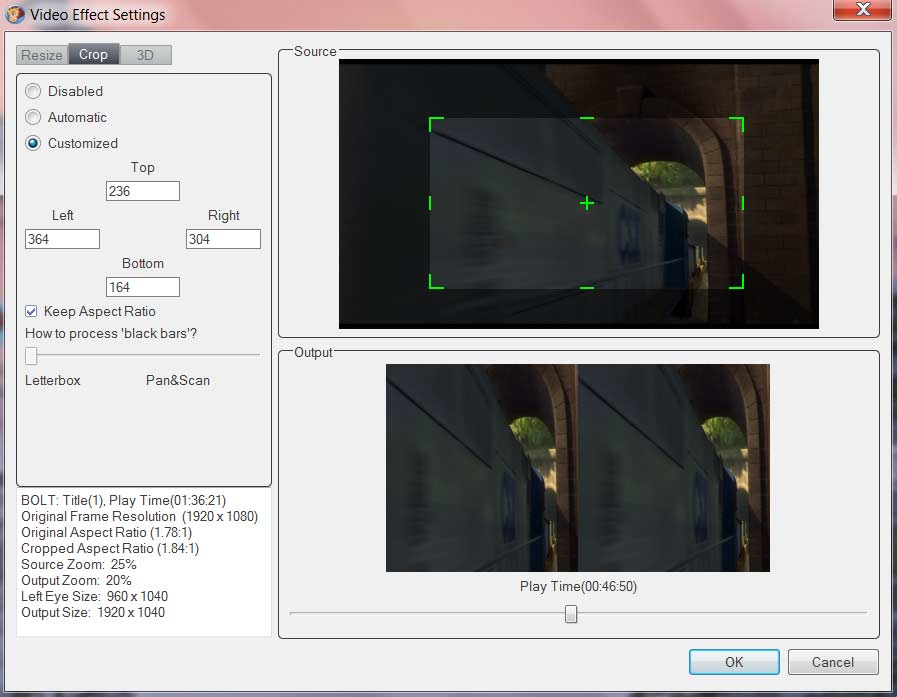Toggle the Keep Aspect Ratio checkbox
The image size is (897, 697).
(x=31, y=311)
